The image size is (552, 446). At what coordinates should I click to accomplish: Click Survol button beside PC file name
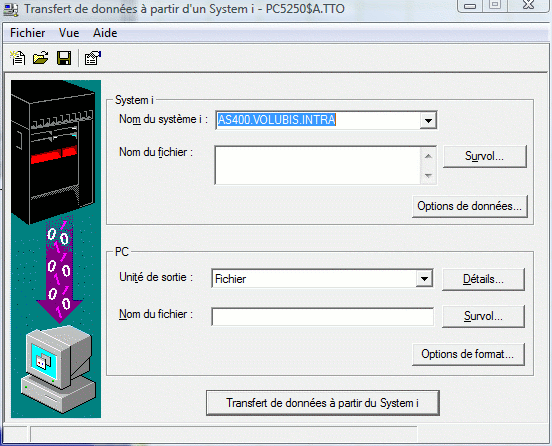point(483,316)
